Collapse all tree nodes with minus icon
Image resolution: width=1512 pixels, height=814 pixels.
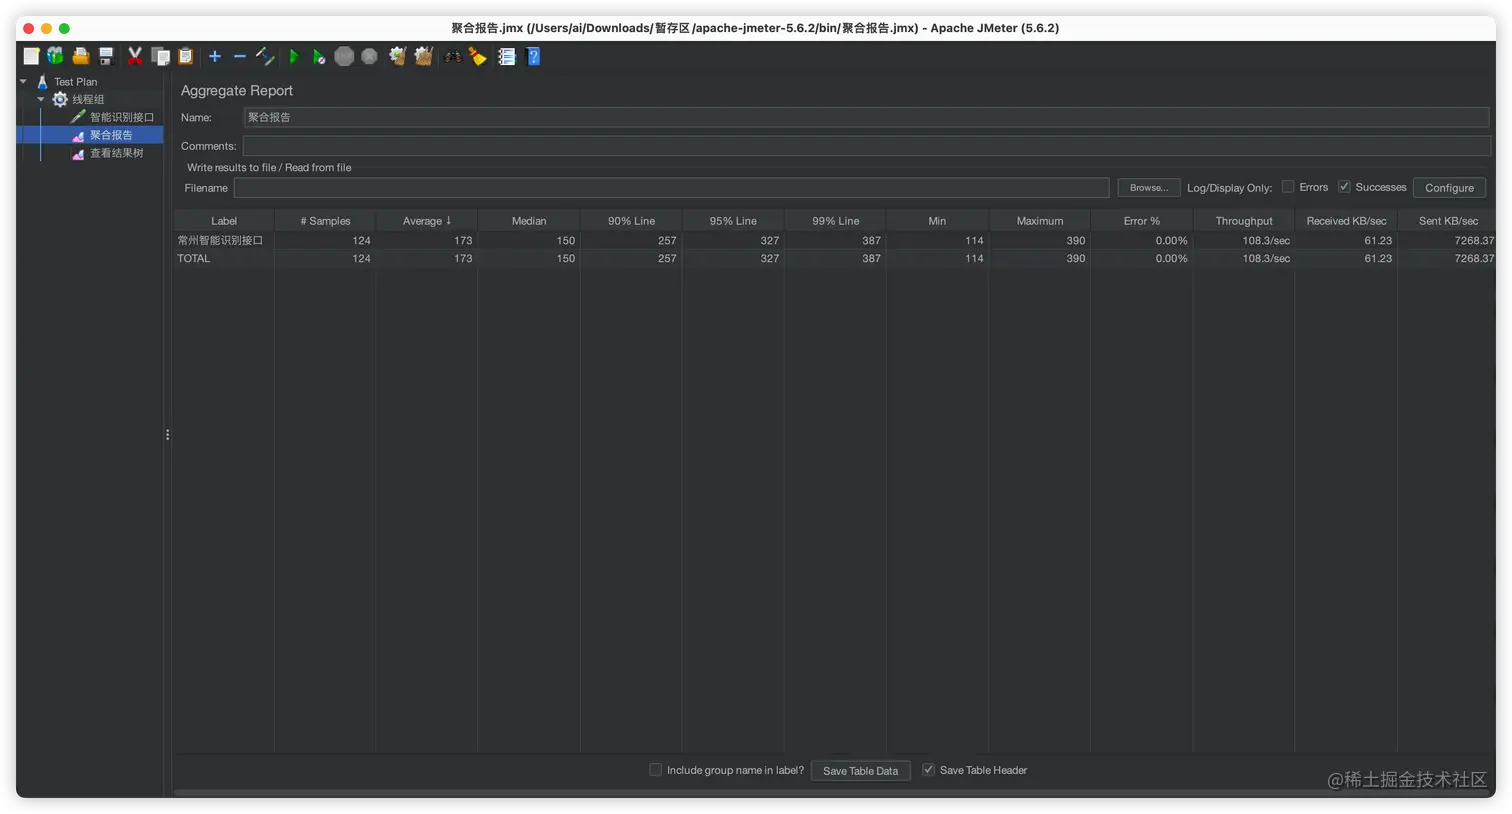coord(239,57)
